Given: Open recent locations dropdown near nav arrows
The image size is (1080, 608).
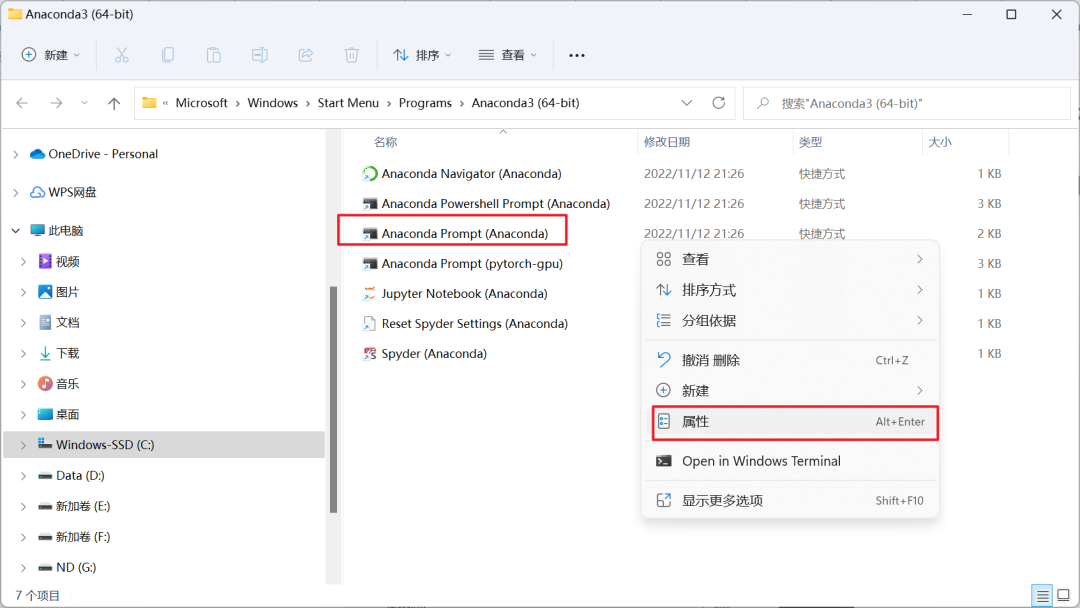Looking at the screenshot, I should [x=84, y=103].
